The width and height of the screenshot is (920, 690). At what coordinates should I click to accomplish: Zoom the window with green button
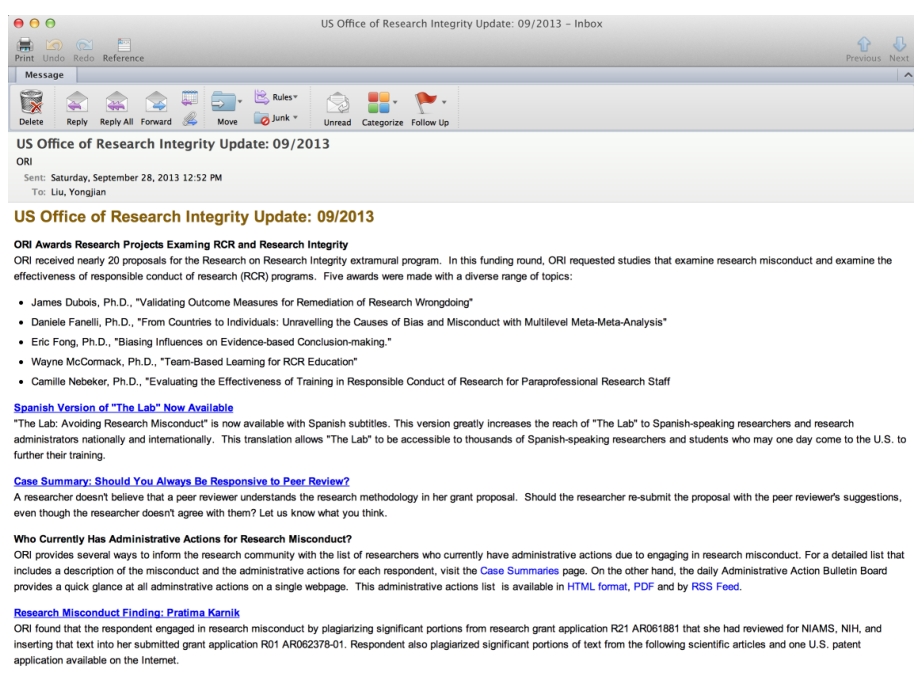click(x=50, y=23)
